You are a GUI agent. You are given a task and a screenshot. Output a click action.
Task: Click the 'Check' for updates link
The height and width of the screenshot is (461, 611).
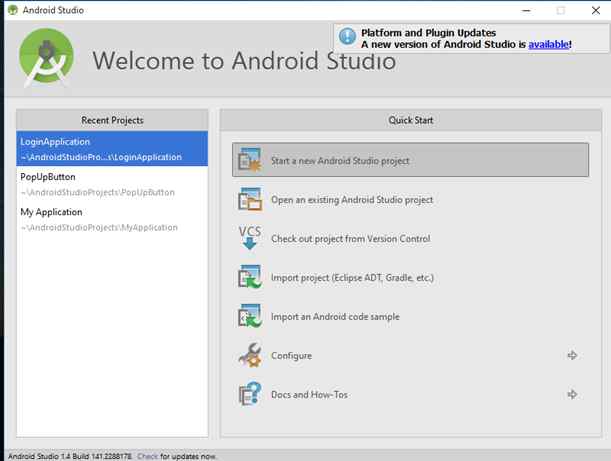pyautogui.click(x=148, y=456)
